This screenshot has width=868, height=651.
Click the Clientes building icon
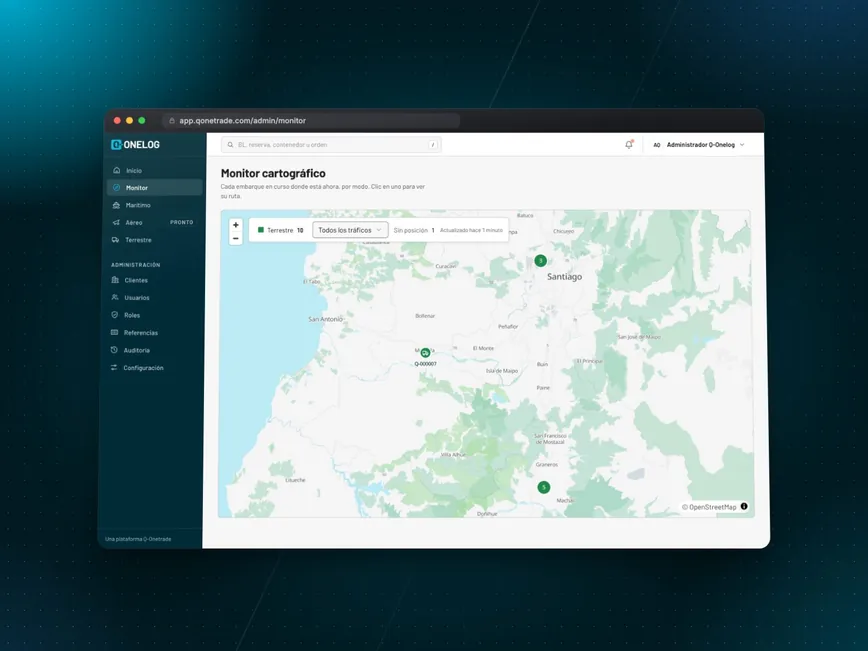pyautogui.click(x=115, y=280)
